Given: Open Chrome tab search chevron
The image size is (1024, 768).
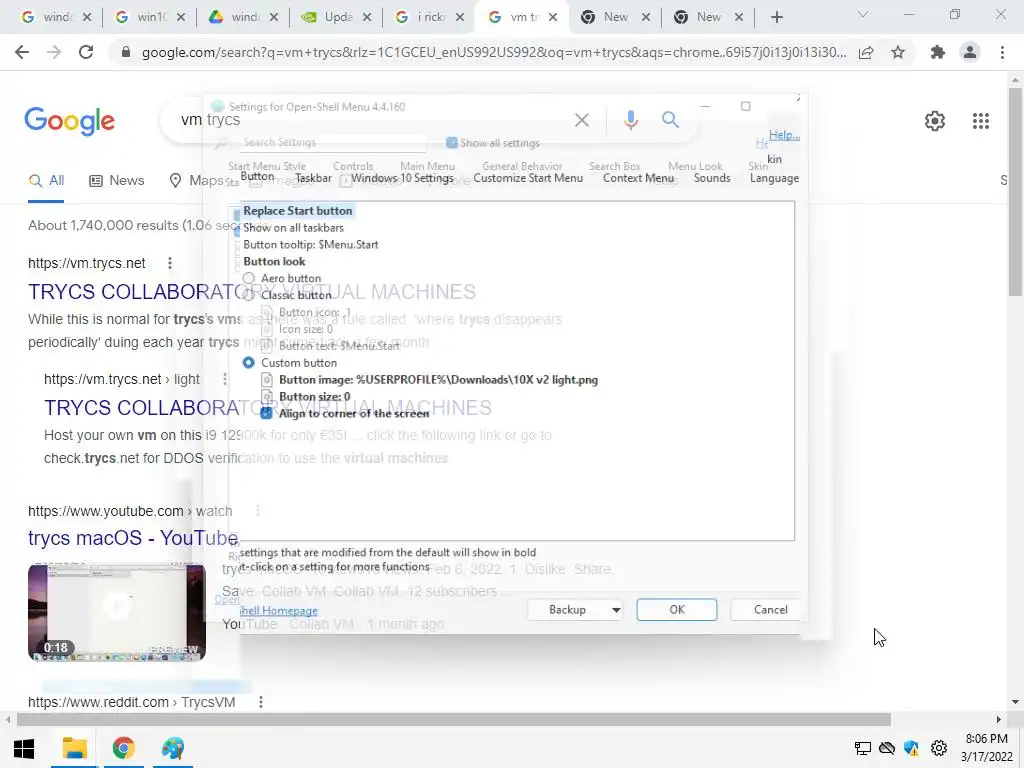Looking at the screenshot, I should click(x=863, y=14).
